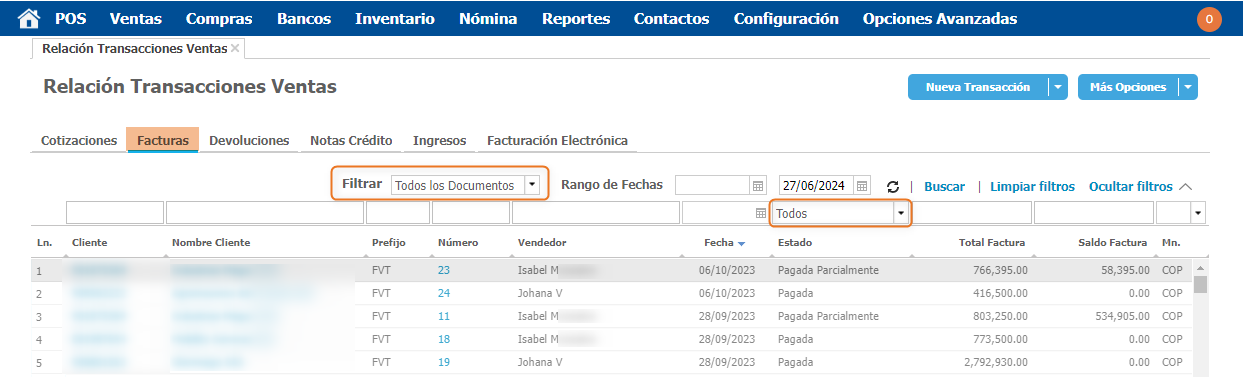Image resolution: width=1243 pixels, height=377 pixels.
Task: Click the Fecha sort arrow
Action: [x=742, y=243]
